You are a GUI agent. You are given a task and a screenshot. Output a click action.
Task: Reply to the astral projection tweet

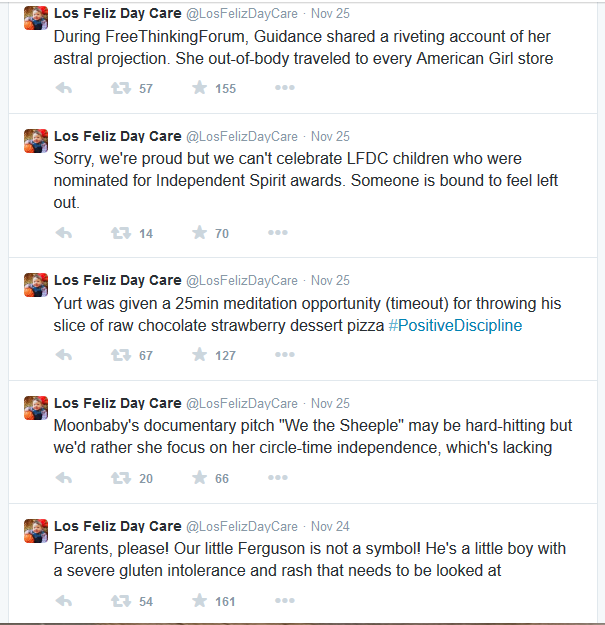pyautogui.click(x=63, y=88)
